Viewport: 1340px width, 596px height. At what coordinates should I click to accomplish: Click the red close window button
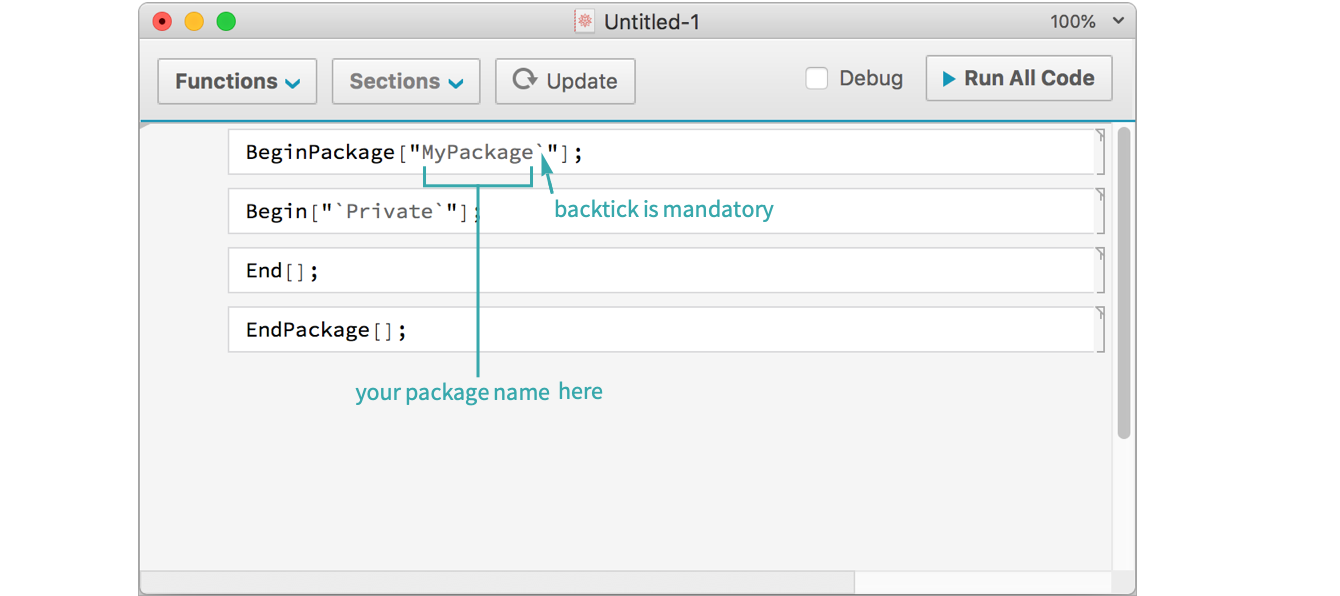coord(162,21)
